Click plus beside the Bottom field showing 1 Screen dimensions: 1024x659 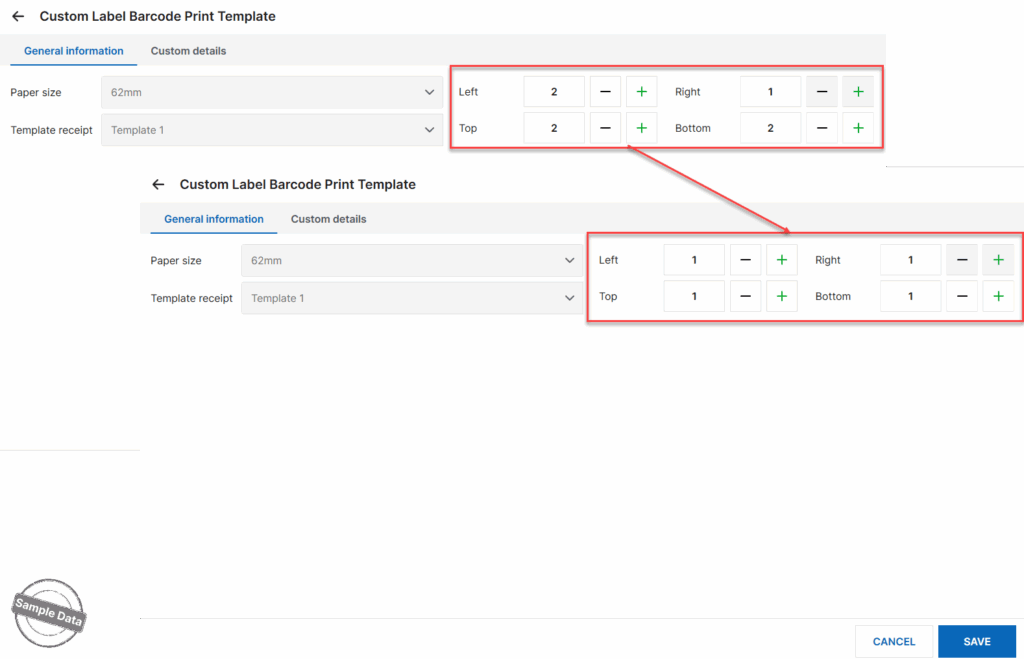[x=997, y=296]
